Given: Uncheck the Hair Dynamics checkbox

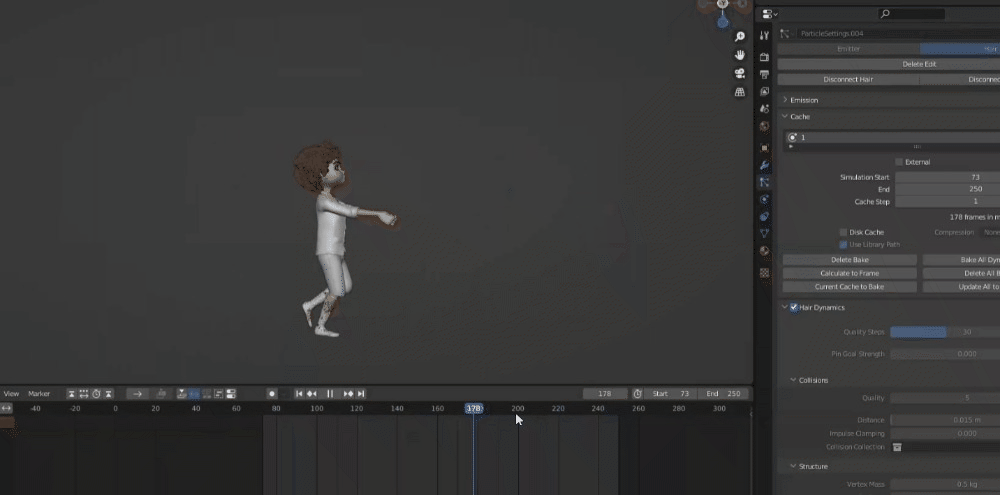Looking at the screenshot, I should click(794, 307).
